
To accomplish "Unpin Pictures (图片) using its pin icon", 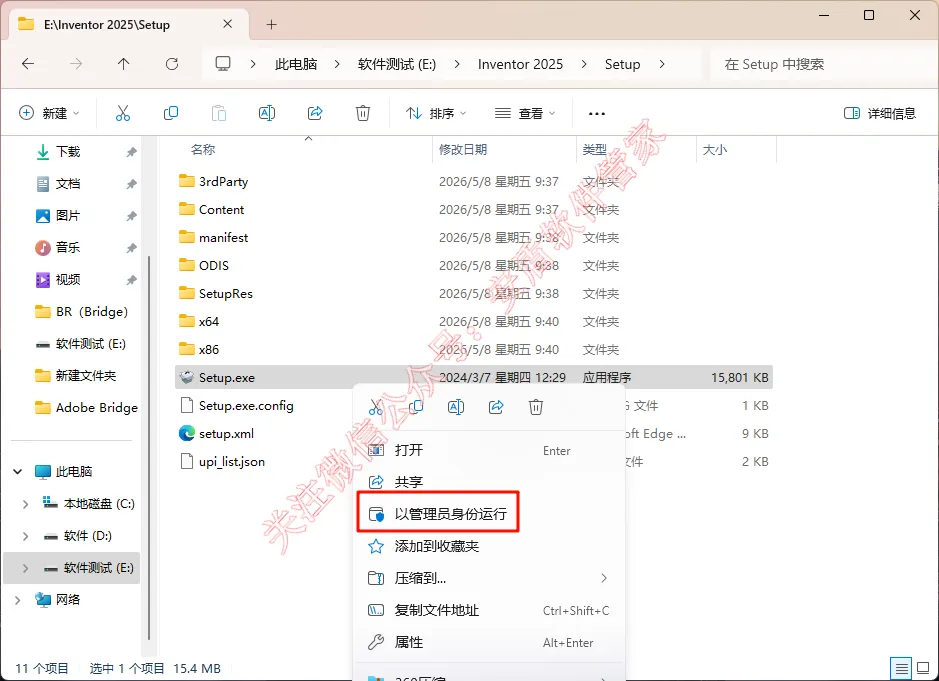I will (131, 216).
